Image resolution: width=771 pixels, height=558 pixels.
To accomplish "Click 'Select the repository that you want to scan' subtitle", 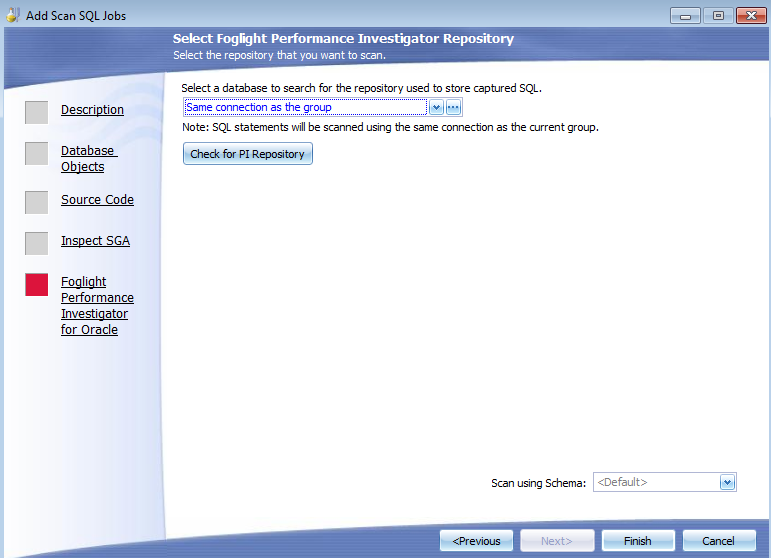I will pos(279,55).
